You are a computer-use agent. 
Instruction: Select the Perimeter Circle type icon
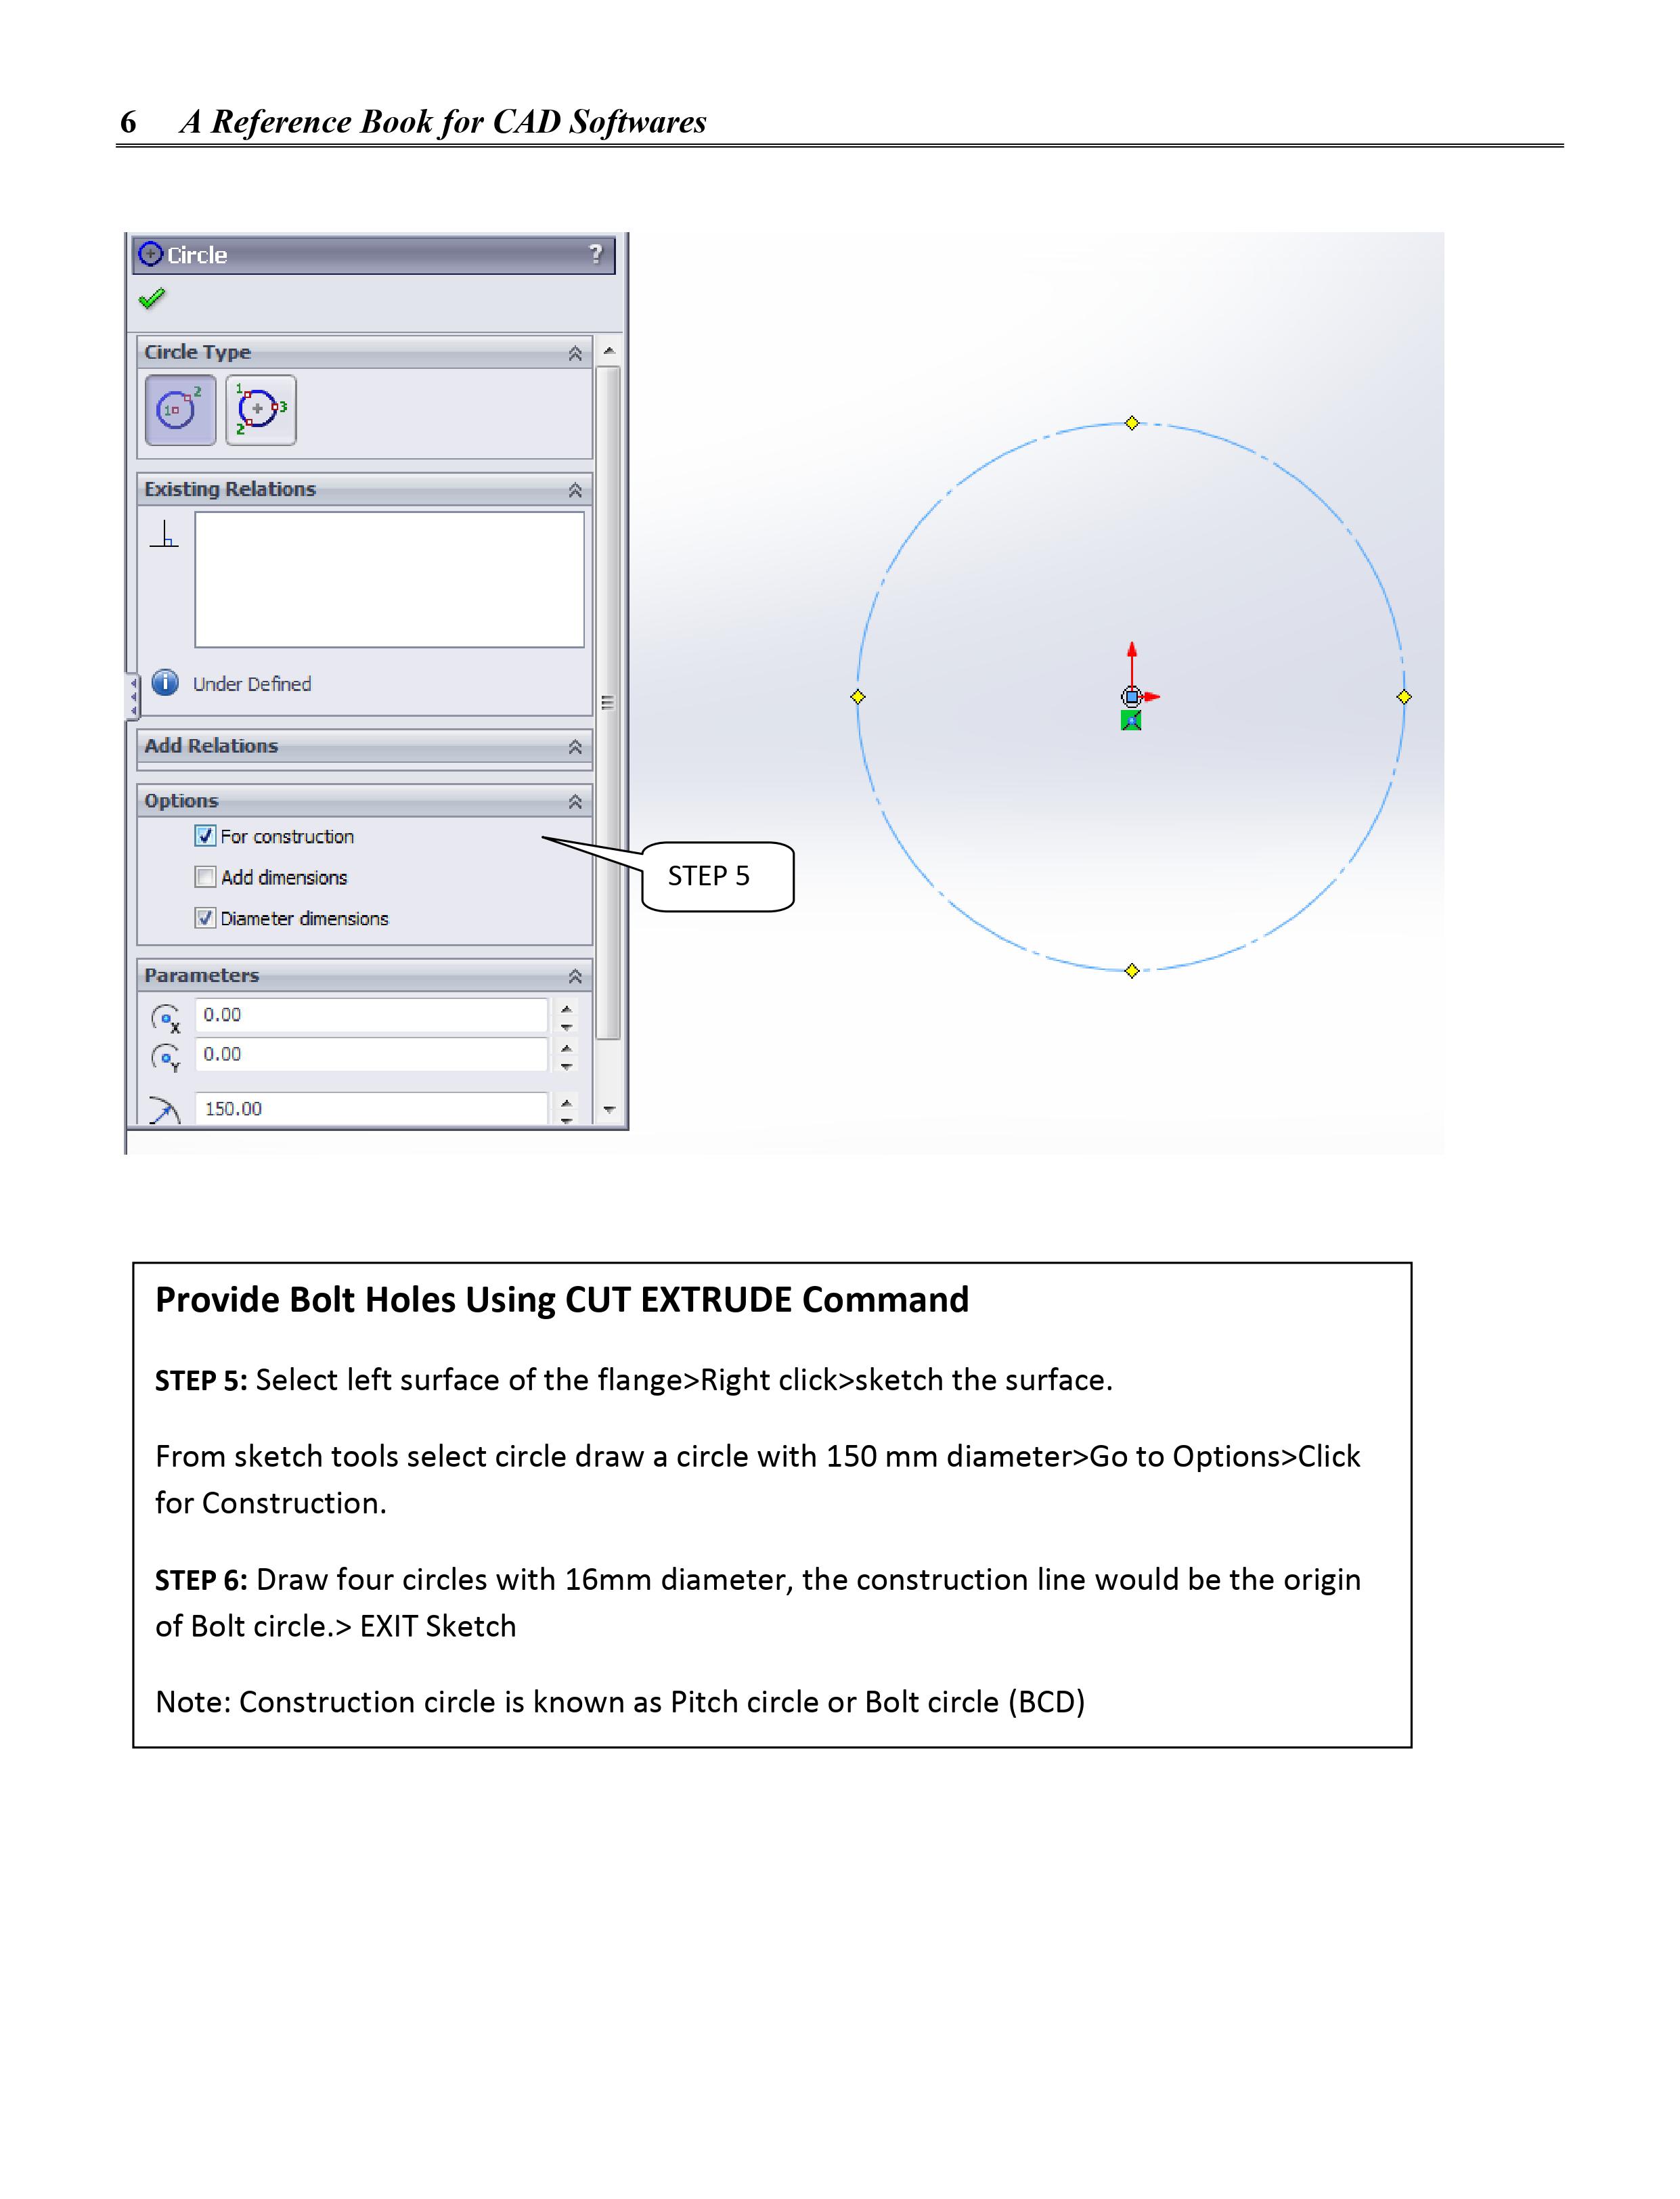pos(261,409)
